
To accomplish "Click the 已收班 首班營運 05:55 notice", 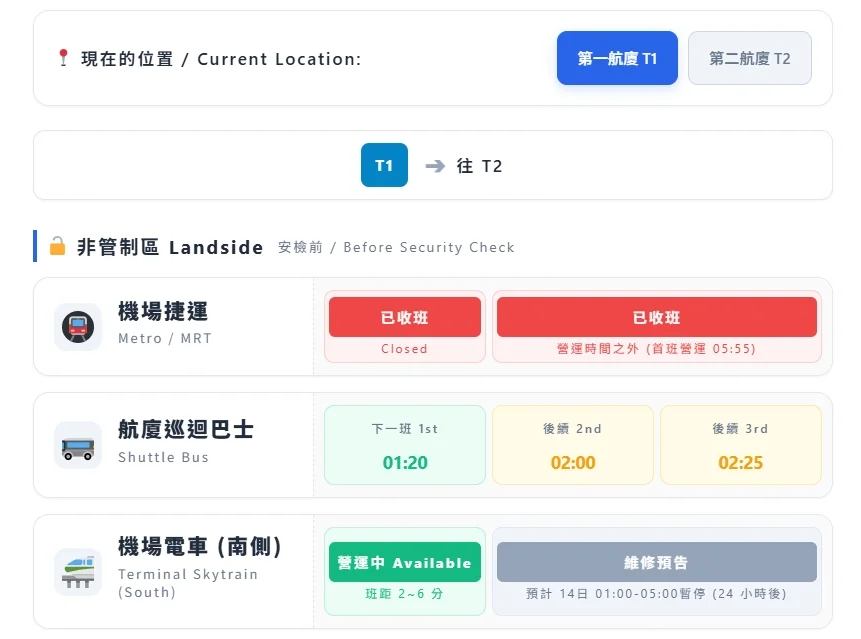I will click(x=657, y=327).
